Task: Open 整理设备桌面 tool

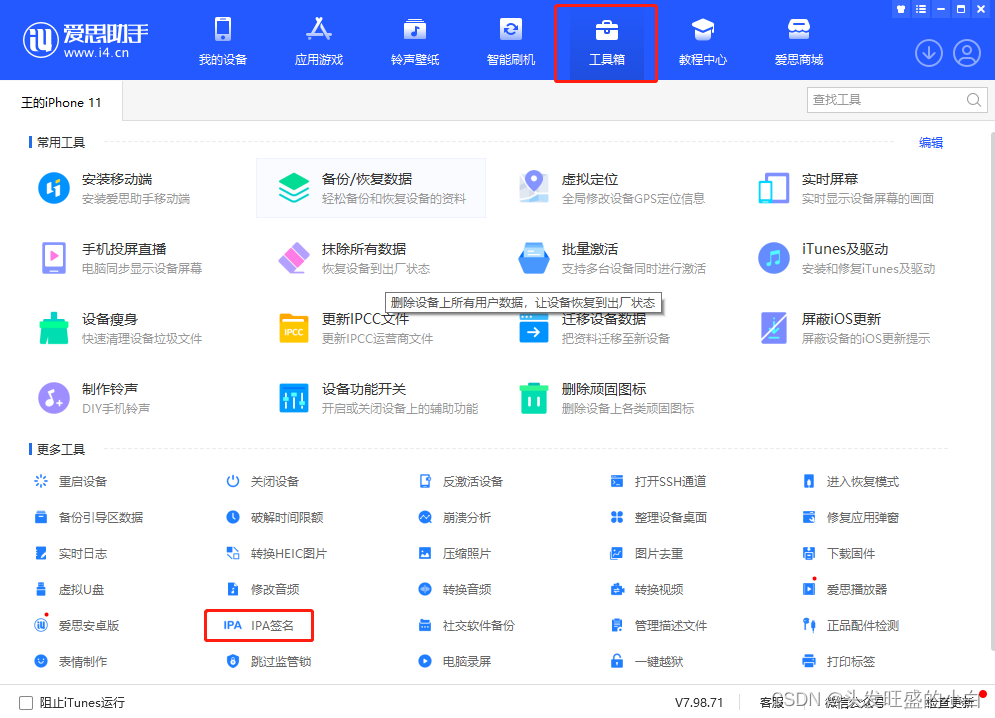Action: coord(659,517)
